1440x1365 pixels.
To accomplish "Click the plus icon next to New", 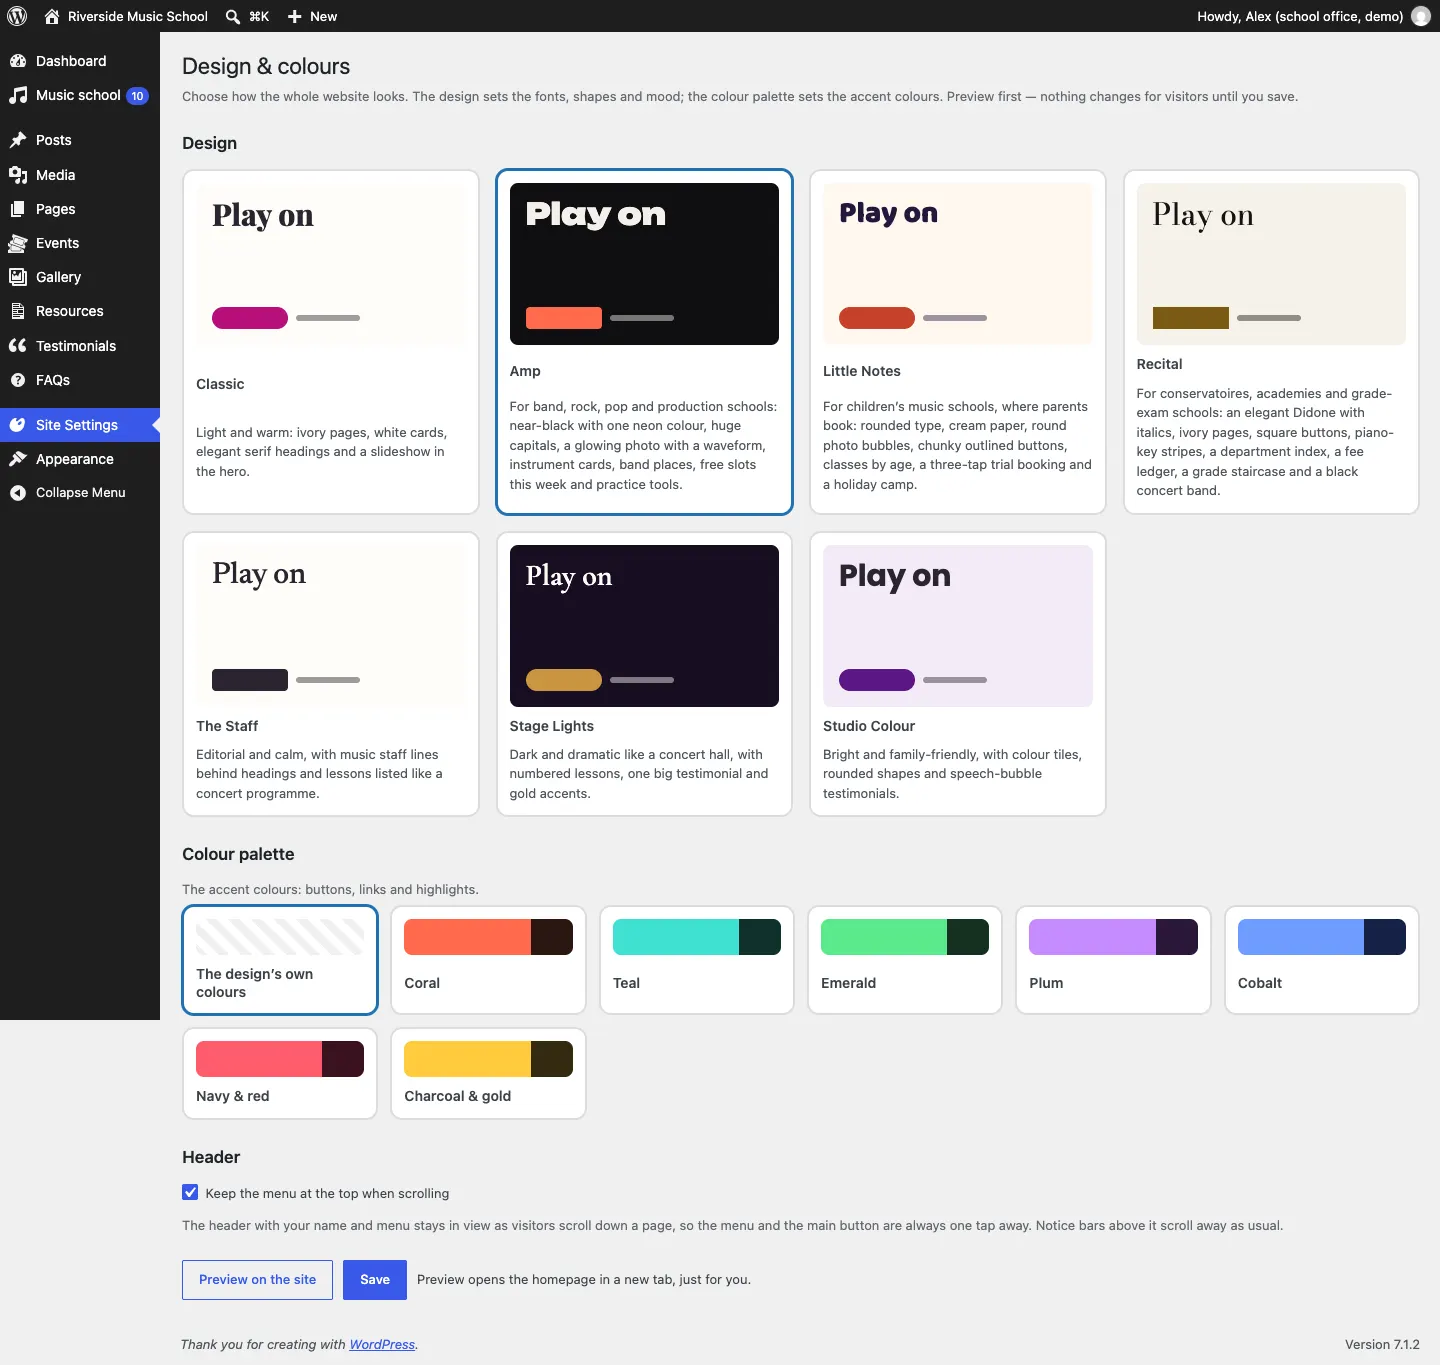I will coord(295,16).
